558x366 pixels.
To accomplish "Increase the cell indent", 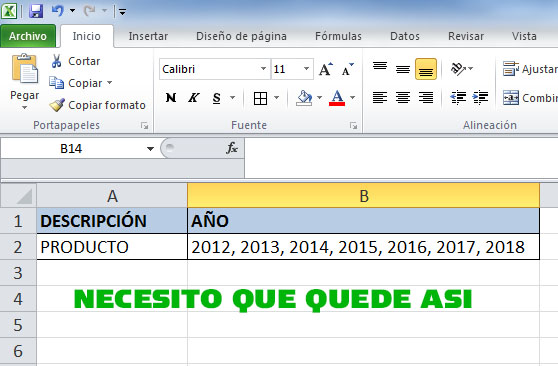I will (x=480, y=97).
